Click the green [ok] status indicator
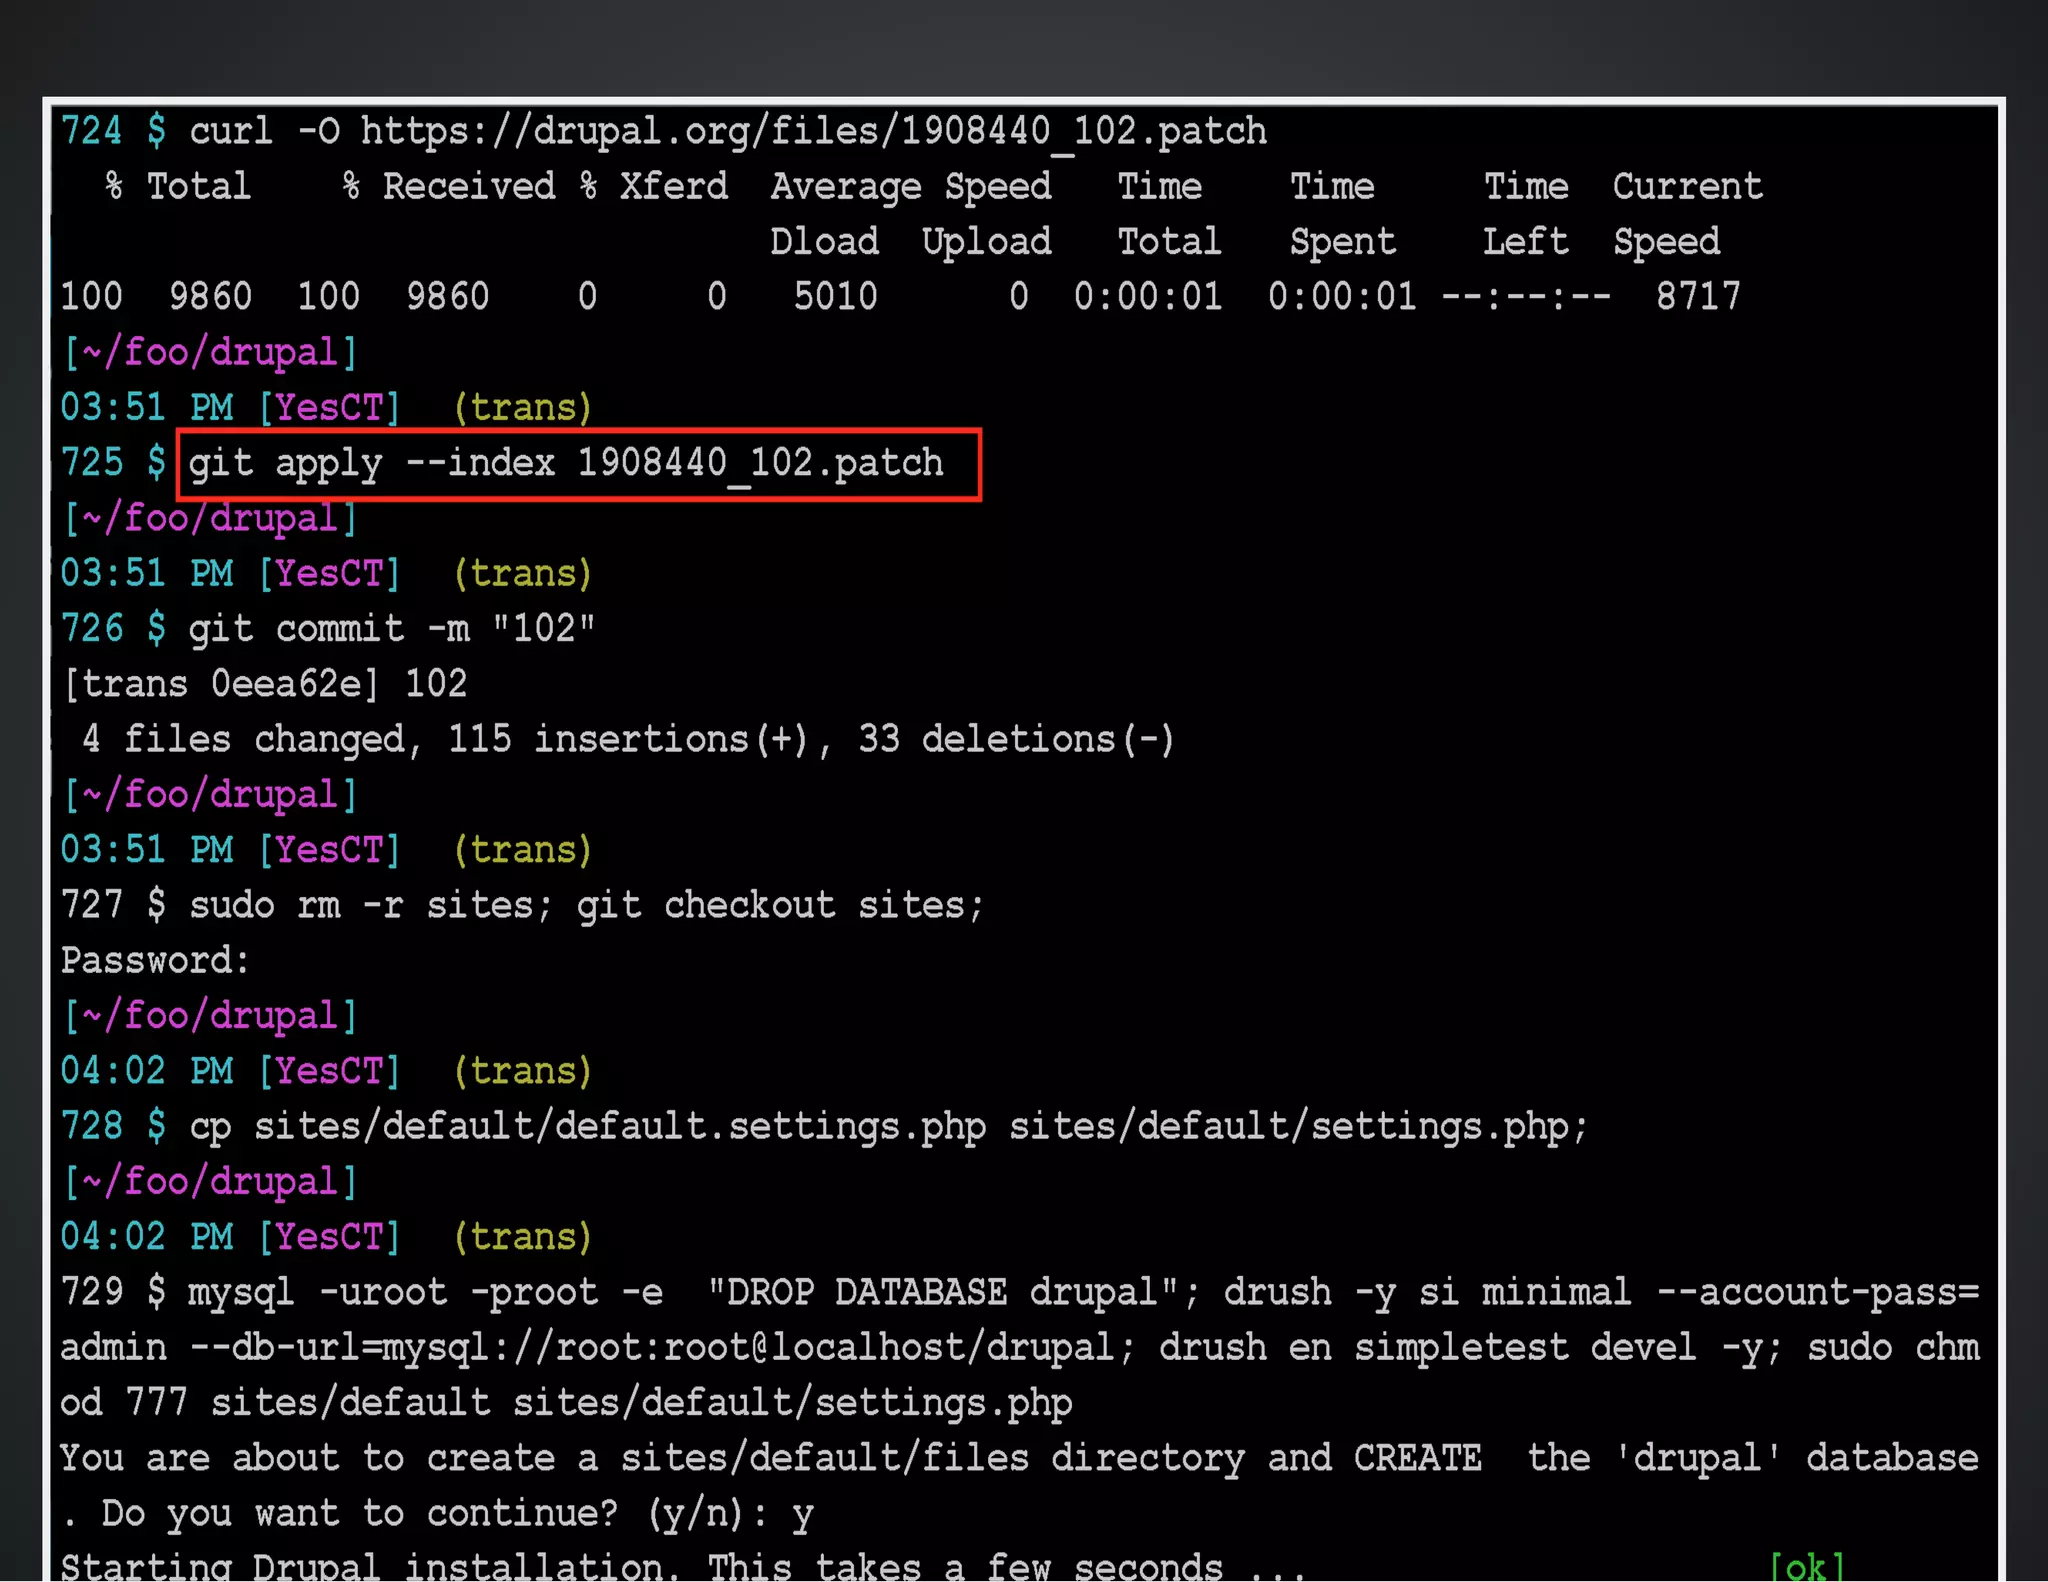Viewport: 2048px width, 1582px height. coord(1806,1564)
